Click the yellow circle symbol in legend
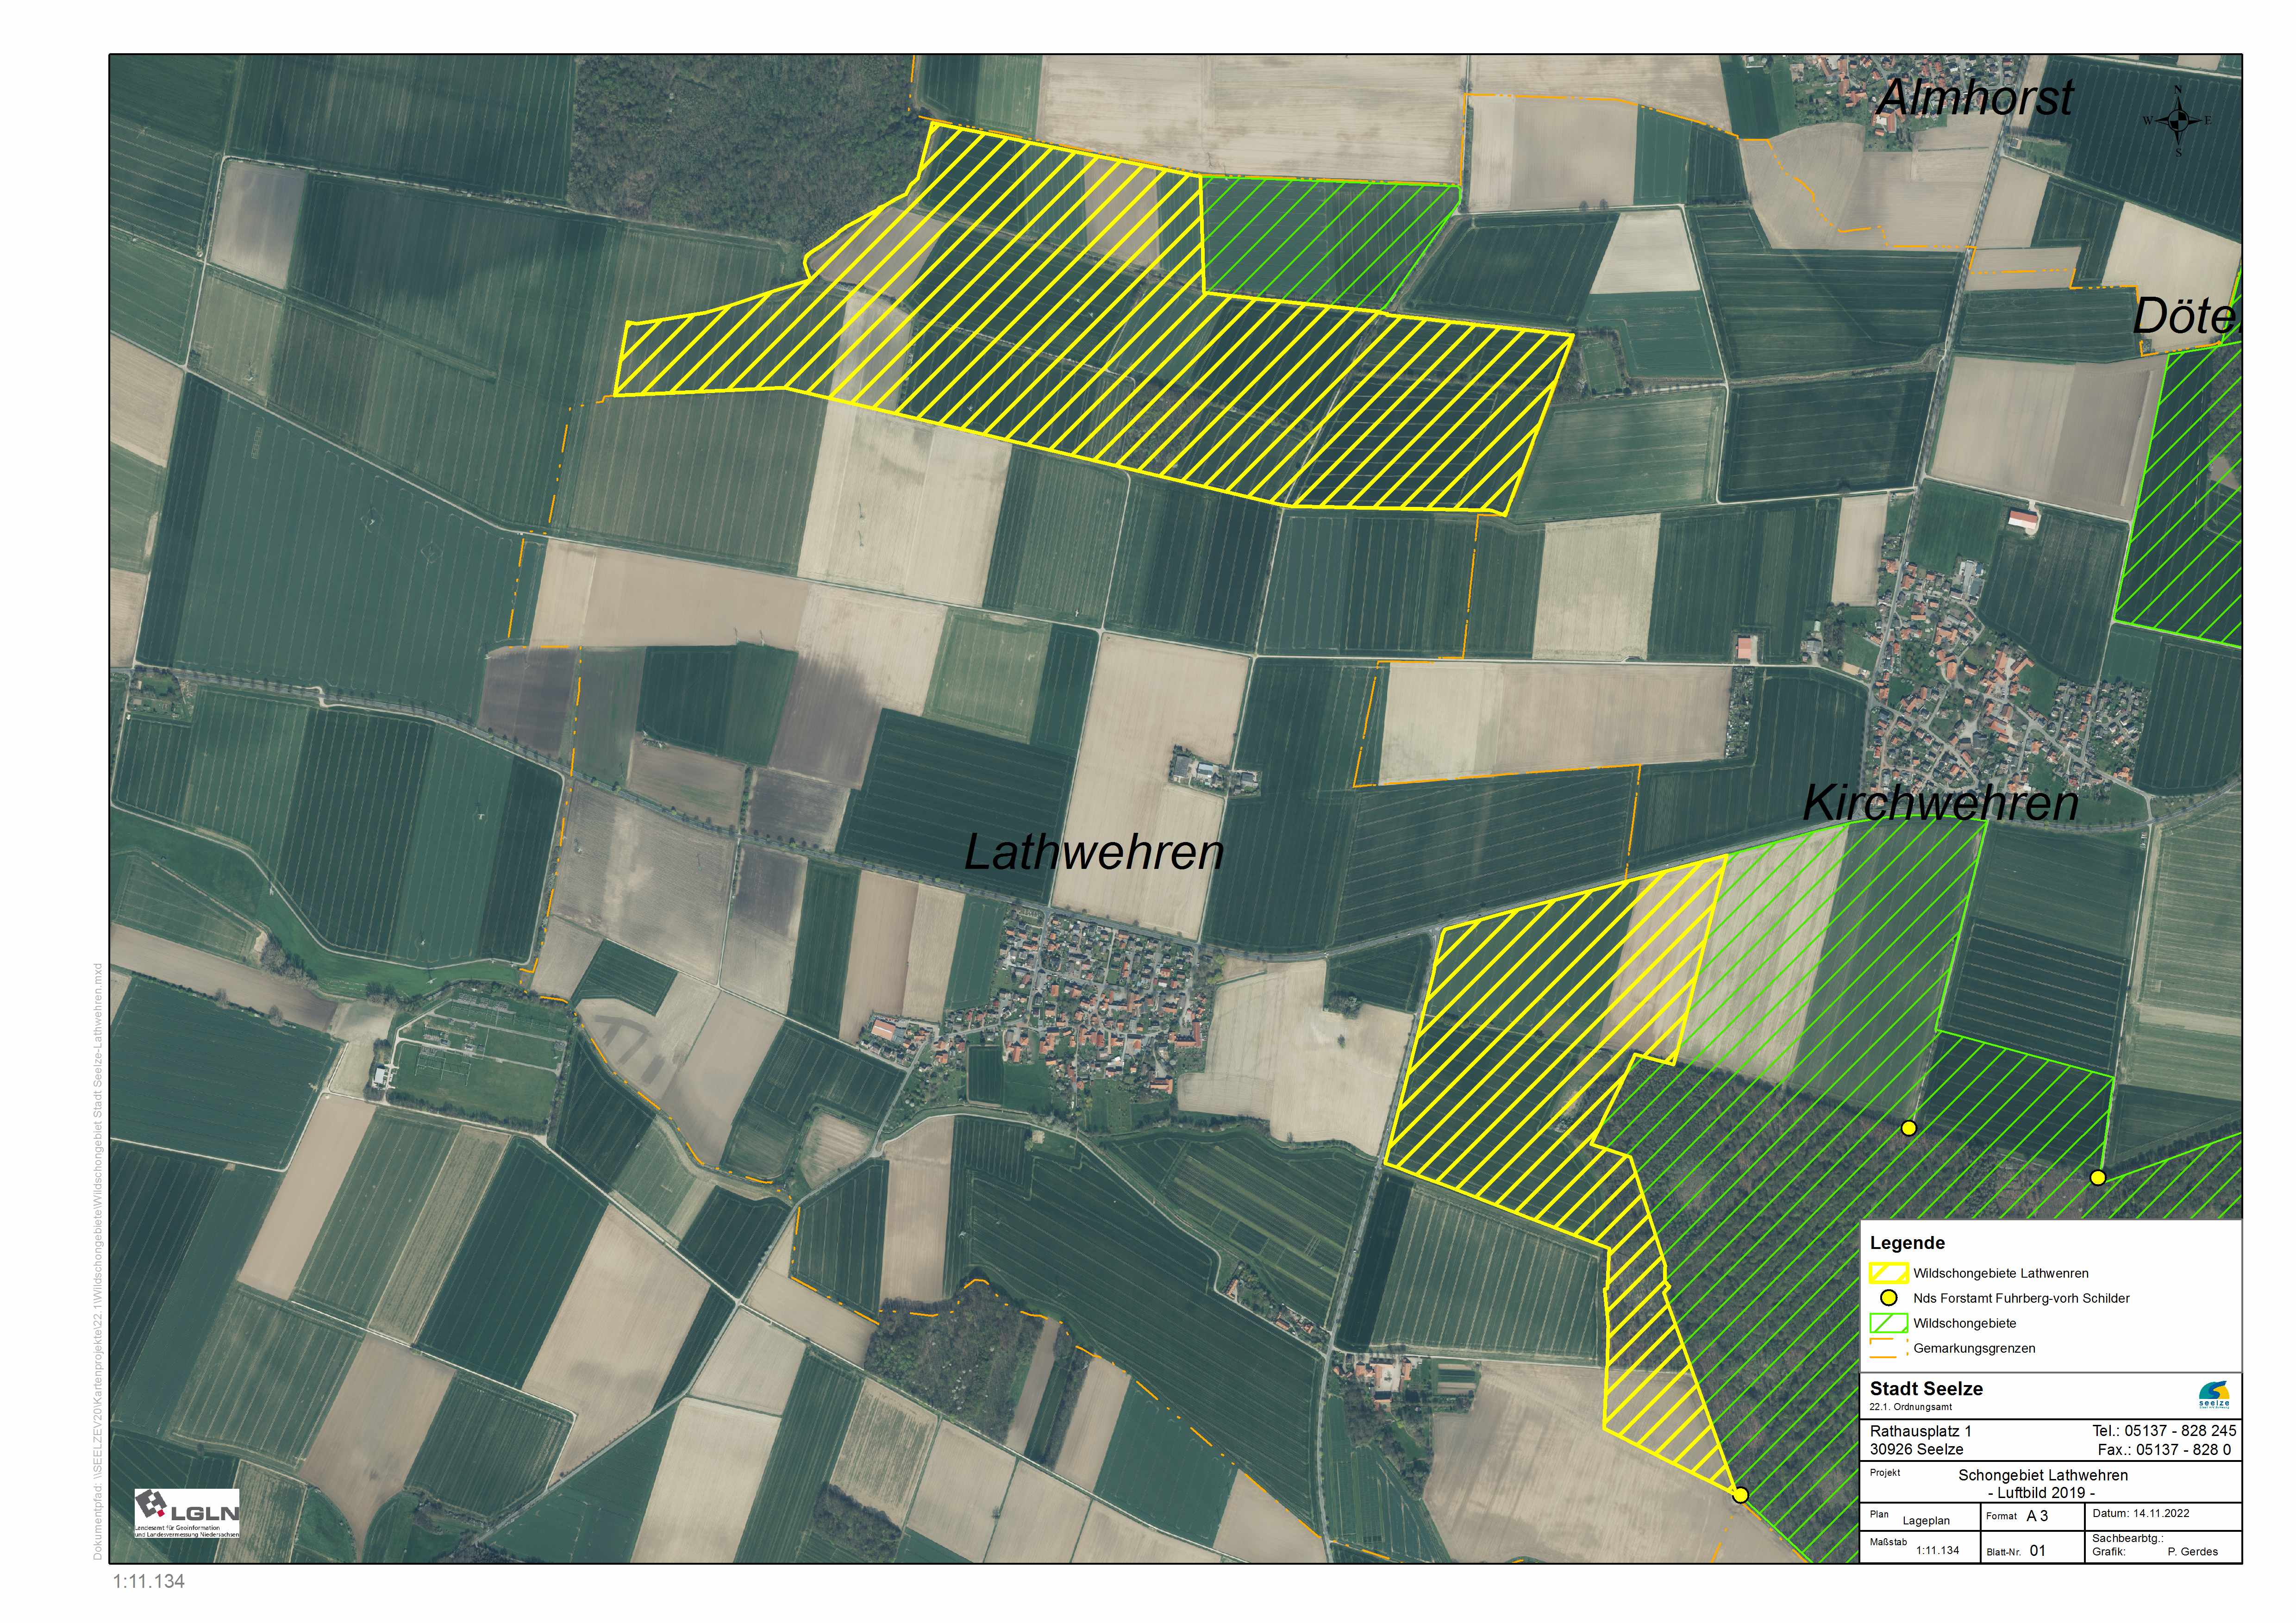 click(x=1889, y=1298)
